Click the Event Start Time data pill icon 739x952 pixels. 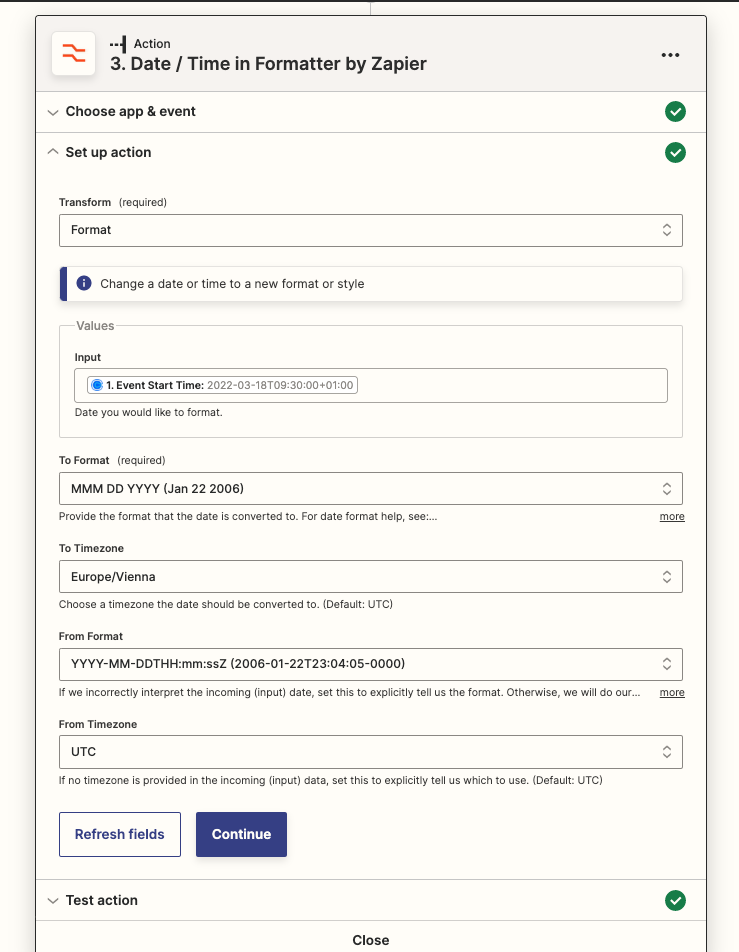click(97, 385)
